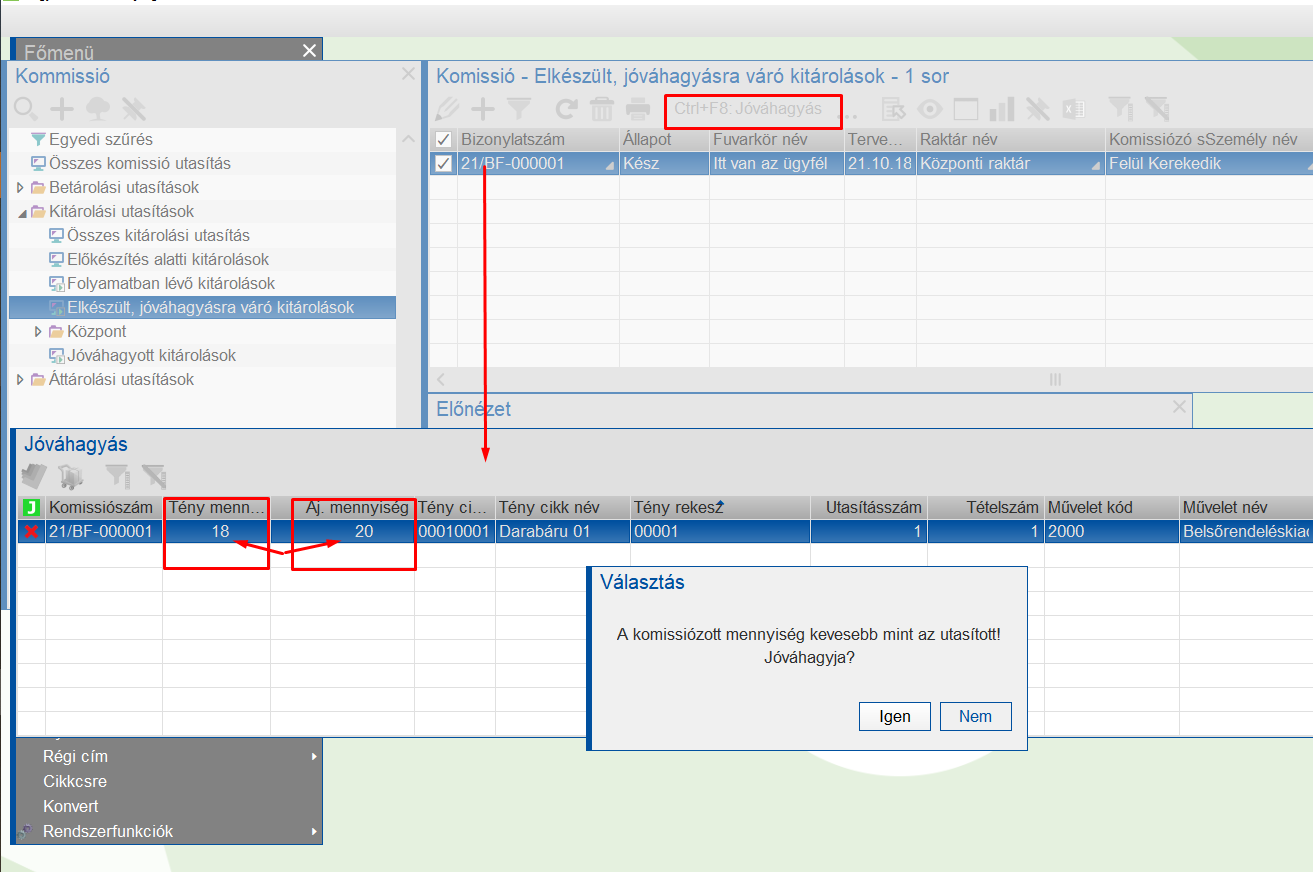This screenshot has height=872, width=1313.
Task: Close the Főmenü panel
Action: tap(309, 50)
